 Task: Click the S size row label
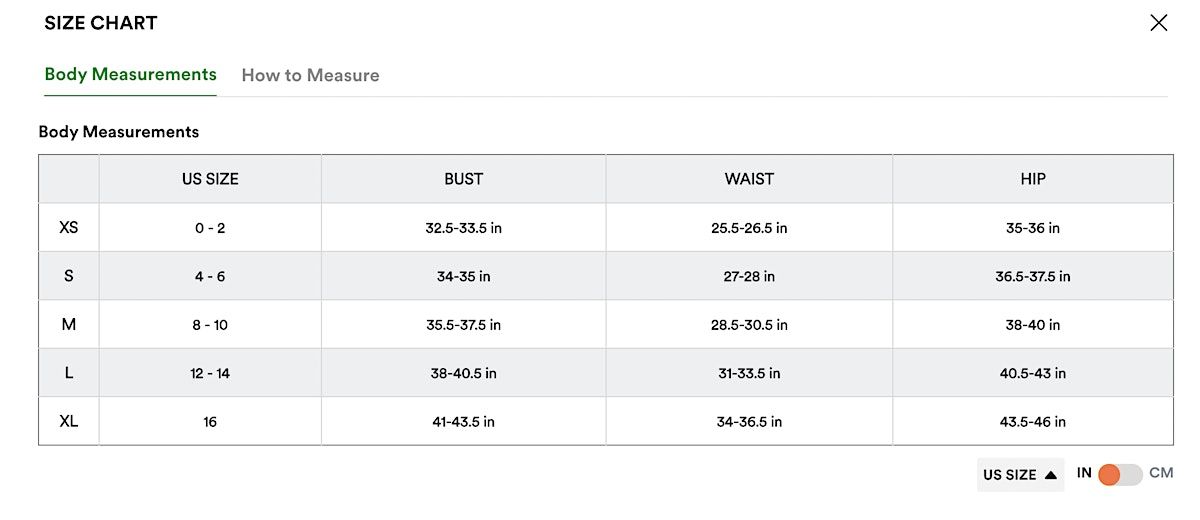click(69, 276)
